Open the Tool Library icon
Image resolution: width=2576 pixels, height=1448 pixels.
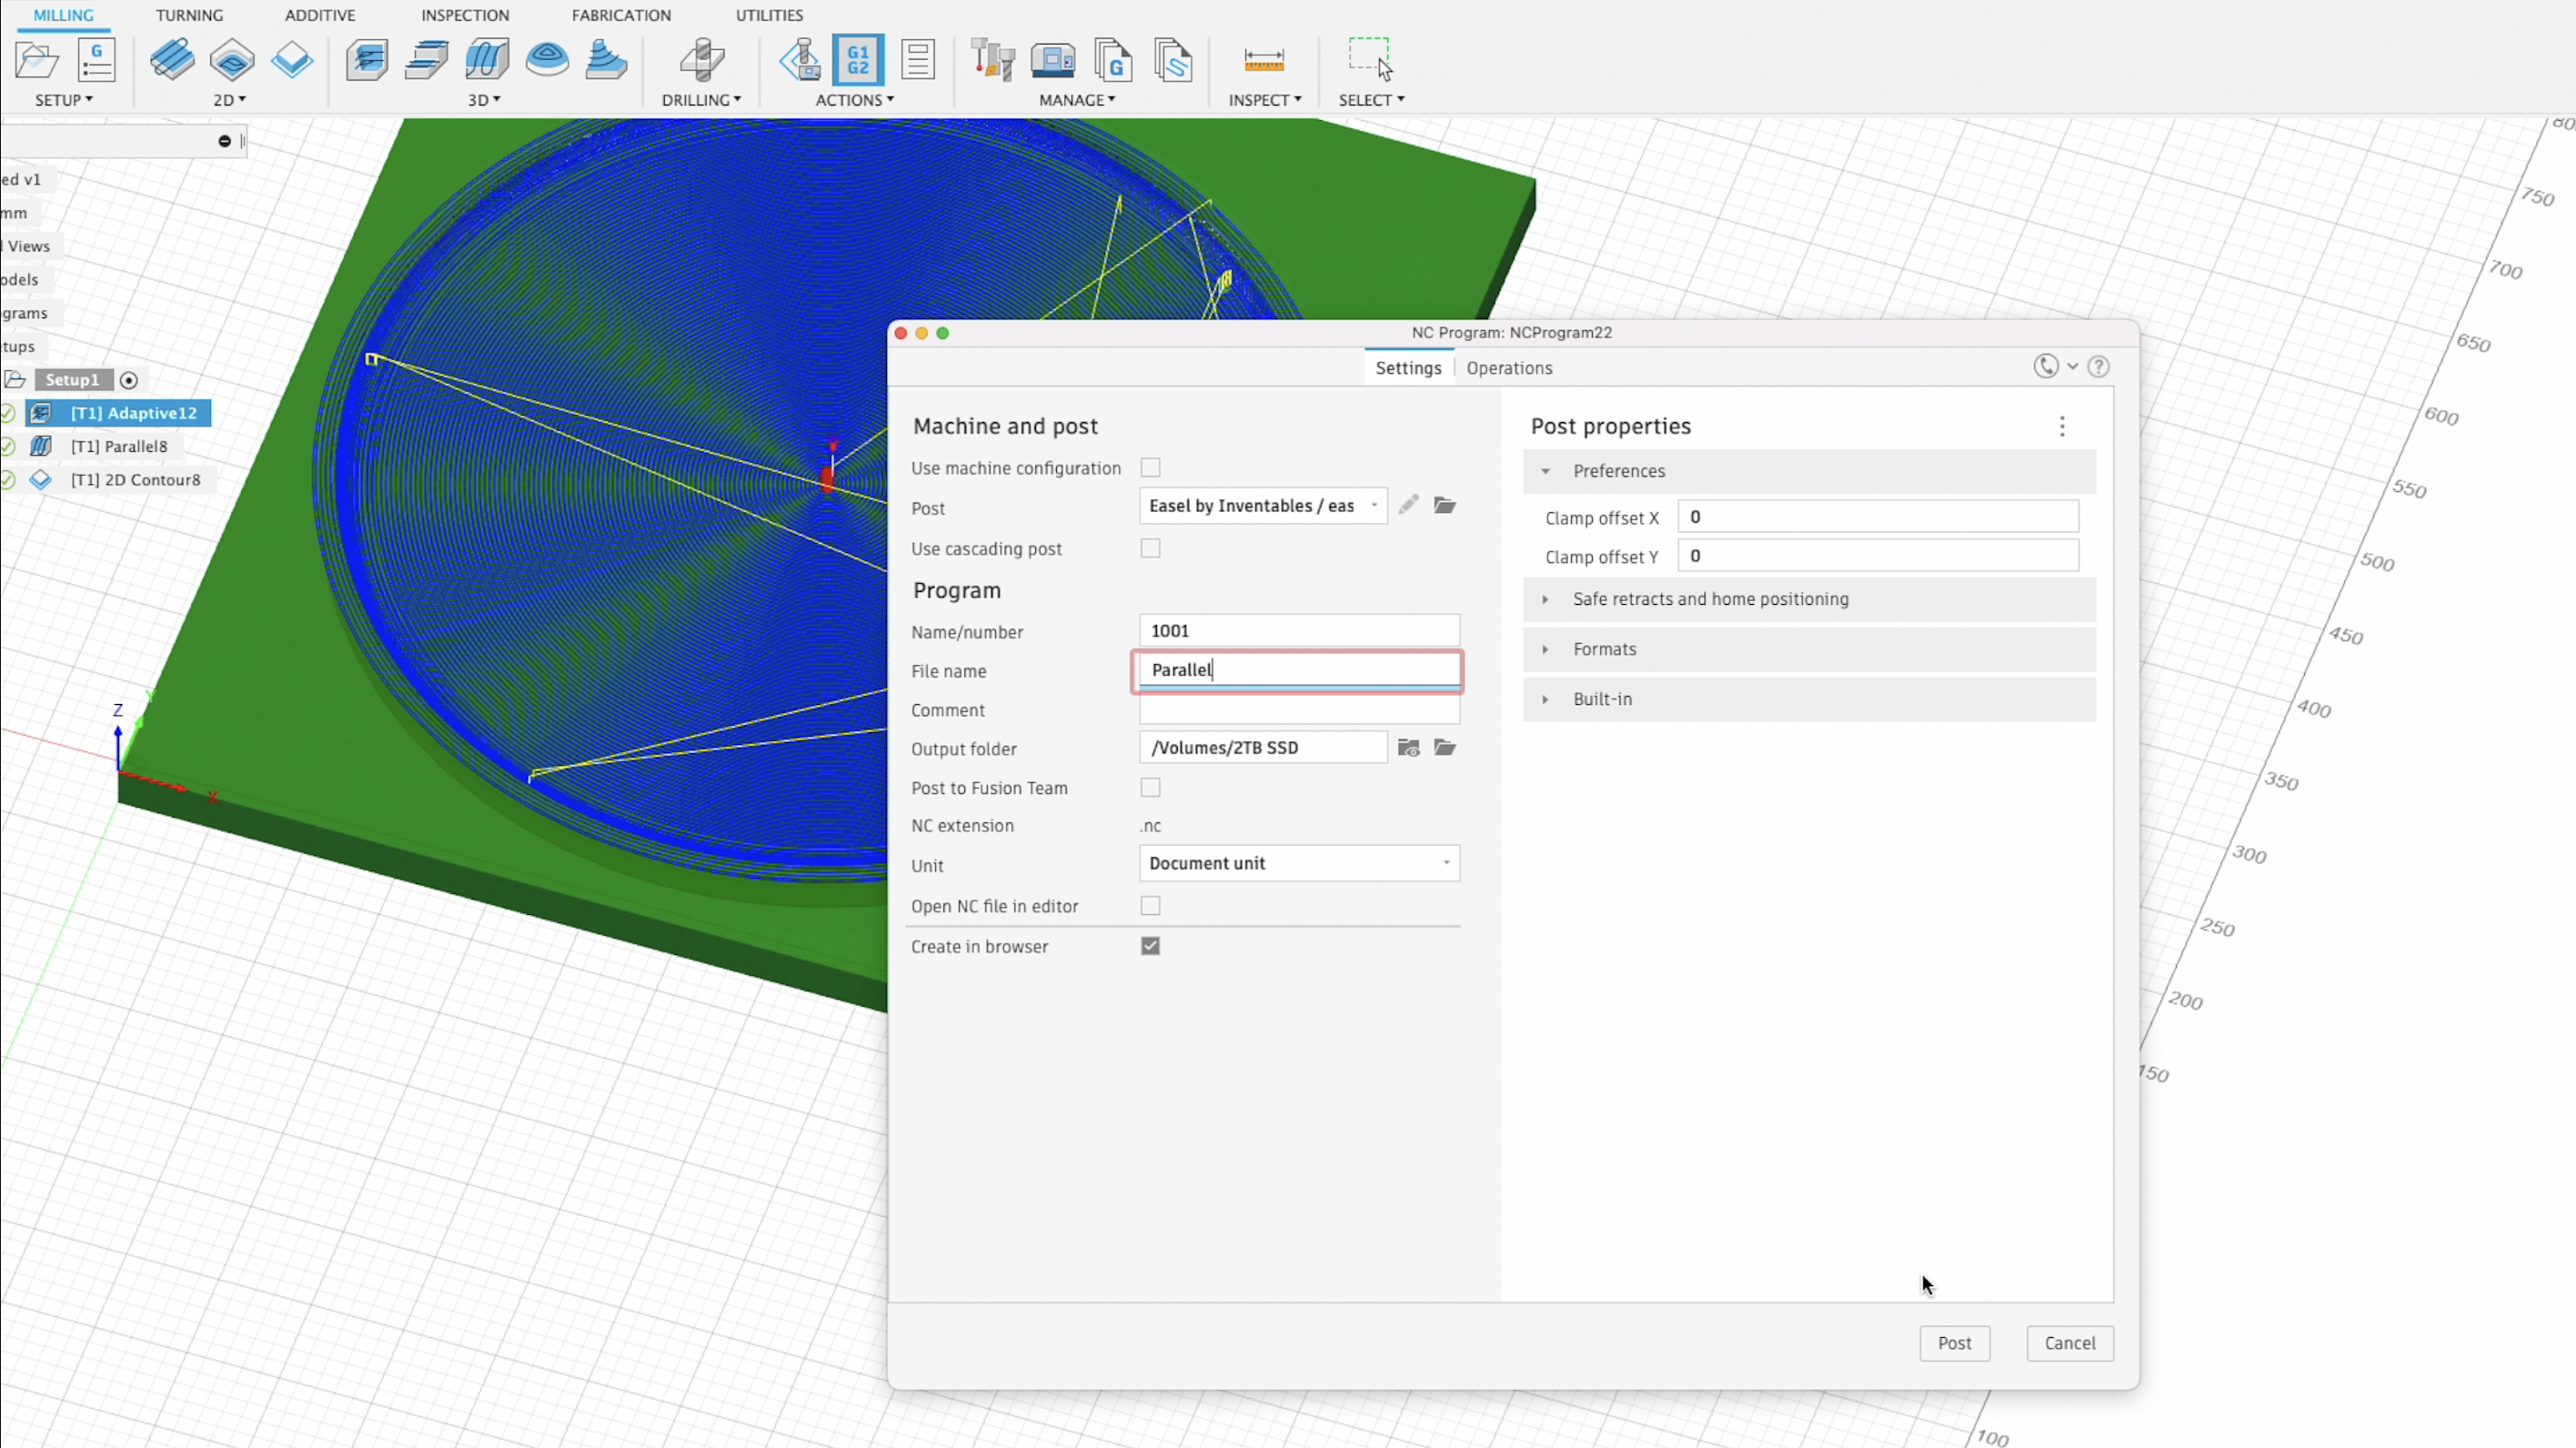point(992,60)
